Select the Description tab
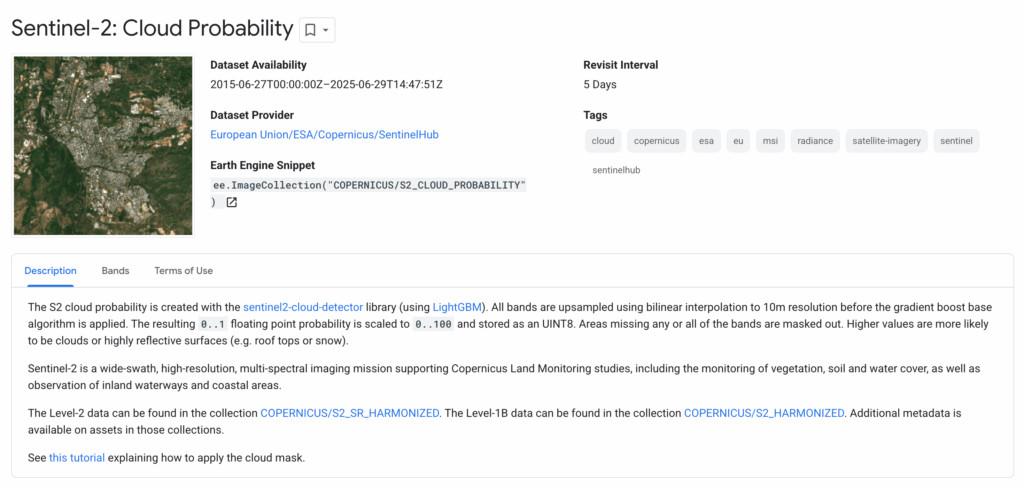1024x488 pixels. (50, 271)
